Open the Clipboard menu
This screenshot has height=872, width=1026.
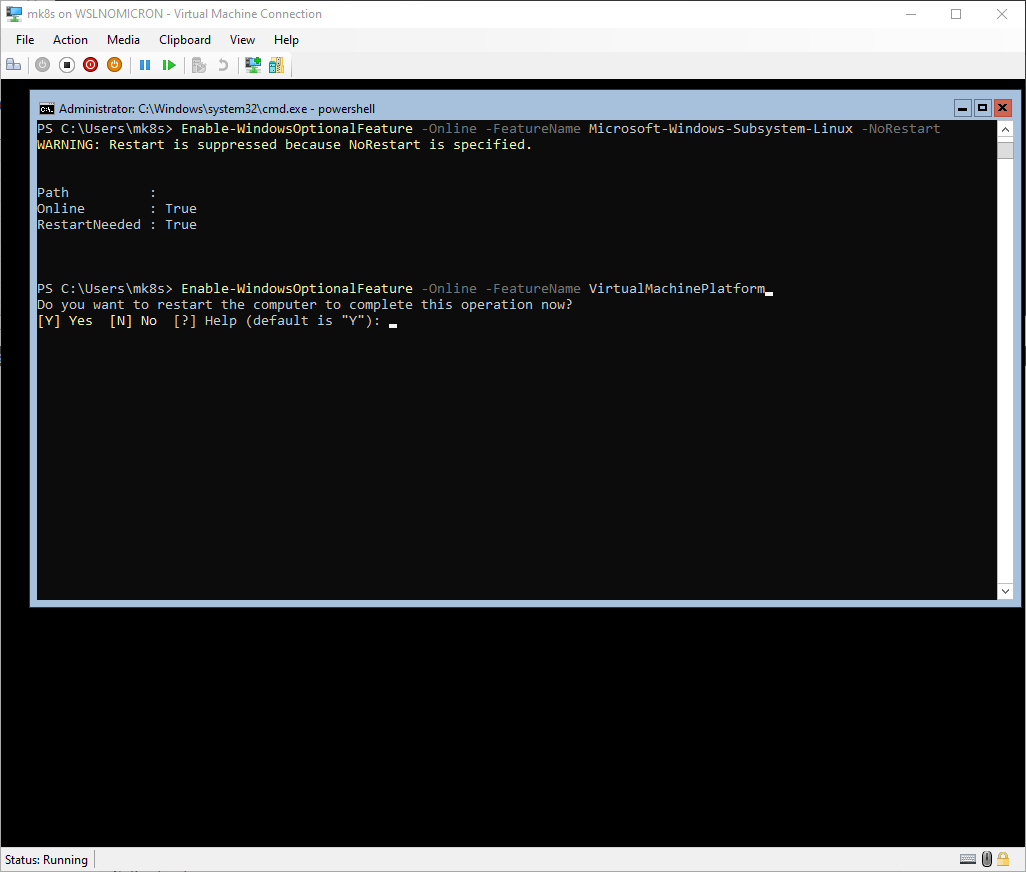[x=185, y=40]
